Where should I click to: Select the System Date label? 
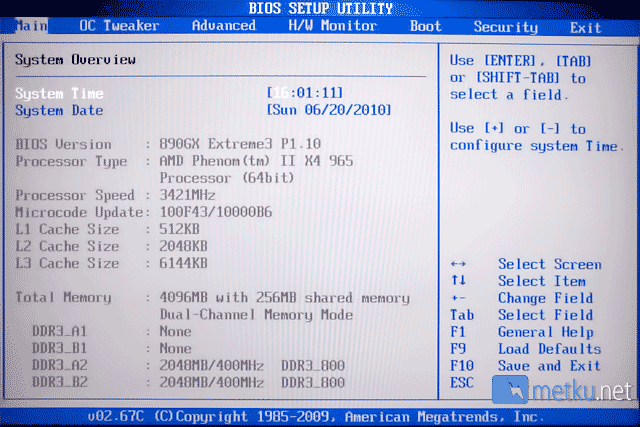coord(59,111)
